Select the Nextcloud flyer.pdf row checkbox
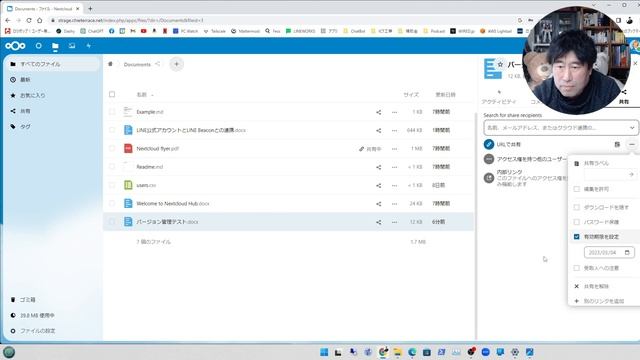 click(112, 149)
